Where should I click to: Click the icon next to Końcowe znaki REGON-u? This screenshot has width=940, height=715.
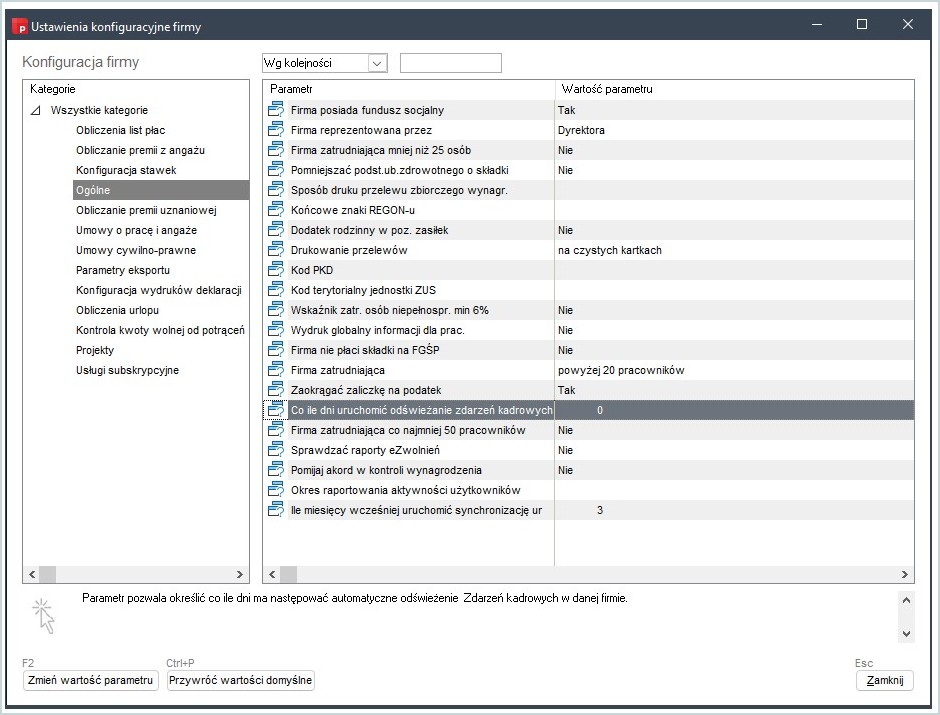pyautogui.click(x=275, y=210)
